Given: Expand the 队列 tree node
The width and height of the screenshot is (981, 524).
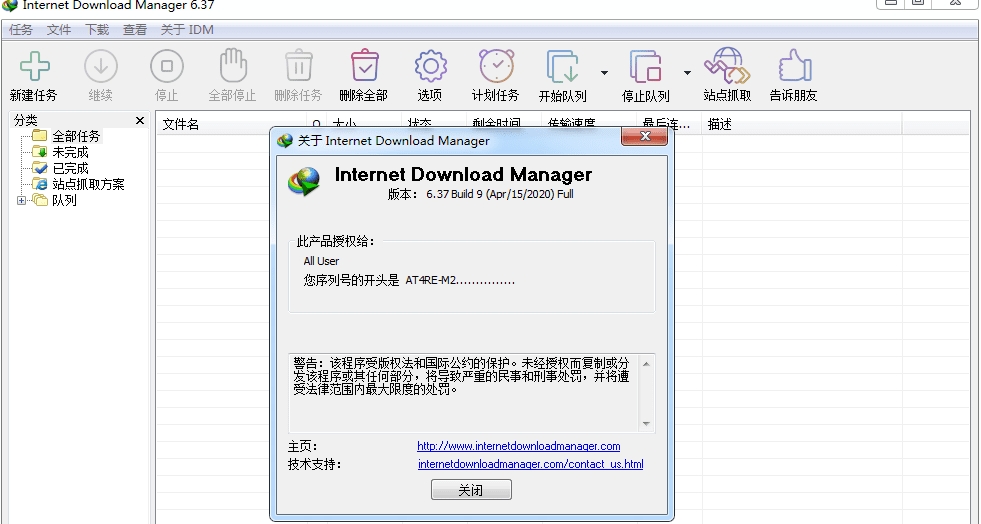Looking at the screenshot, I should click(21, 201).
